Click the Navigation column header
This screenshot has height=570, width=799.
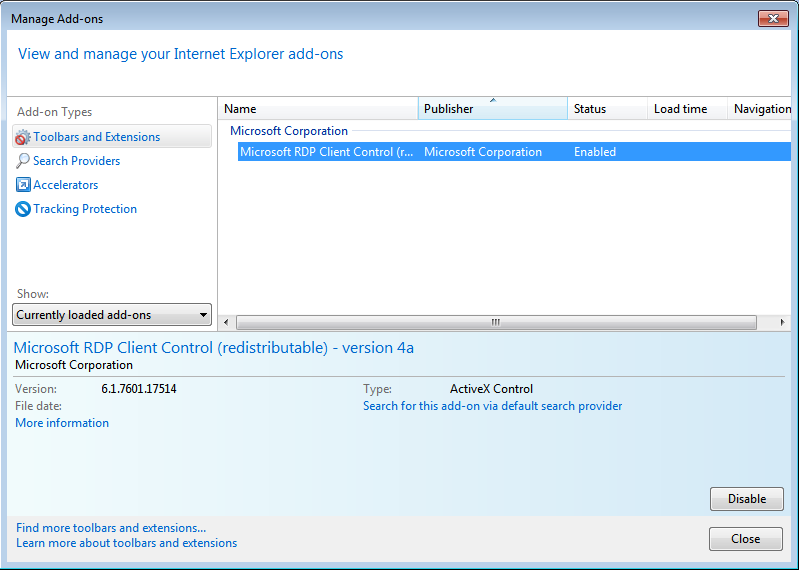click(x=761, y=109)
